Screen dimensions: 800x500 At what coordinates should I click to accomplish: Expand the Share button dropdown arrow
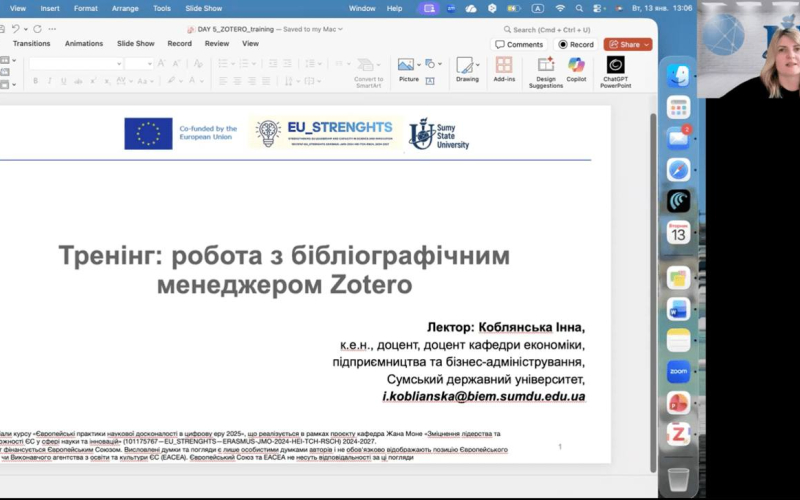click(x=646, y=44)
